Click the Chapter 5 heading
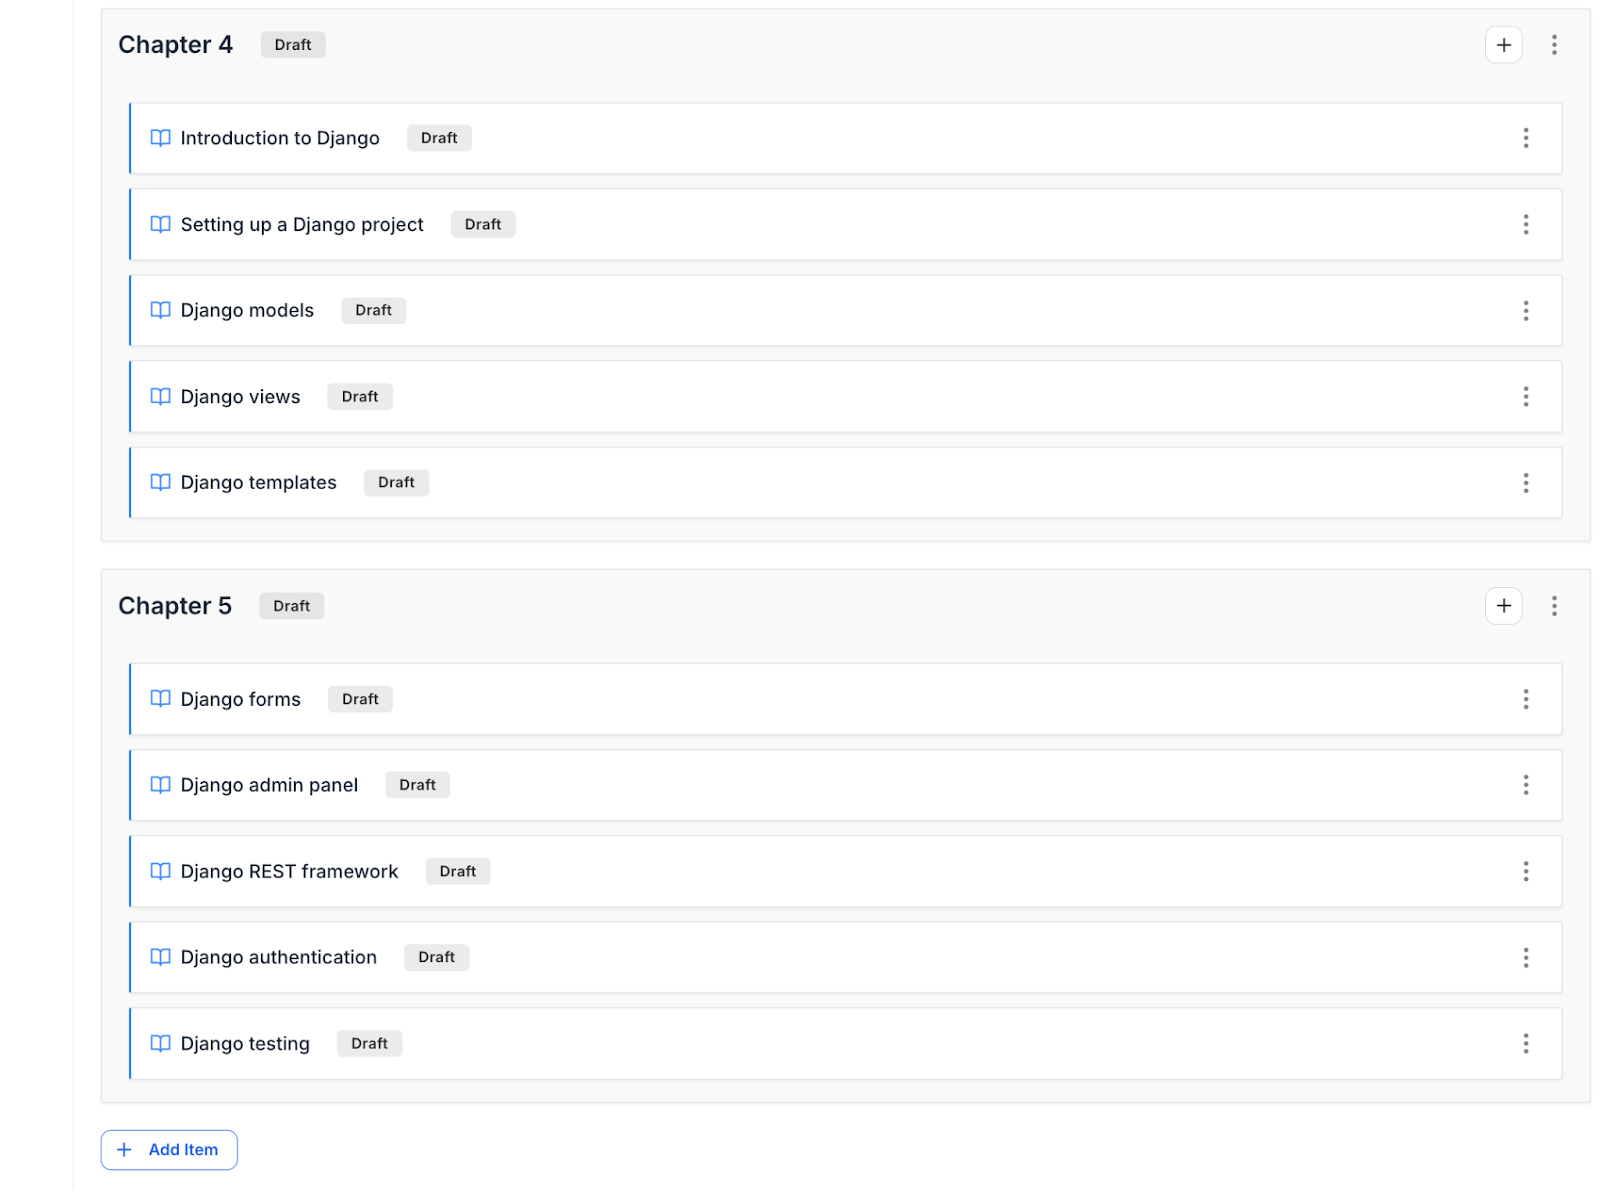This screenshot has width=1600, height=1191. click(175, 606)
